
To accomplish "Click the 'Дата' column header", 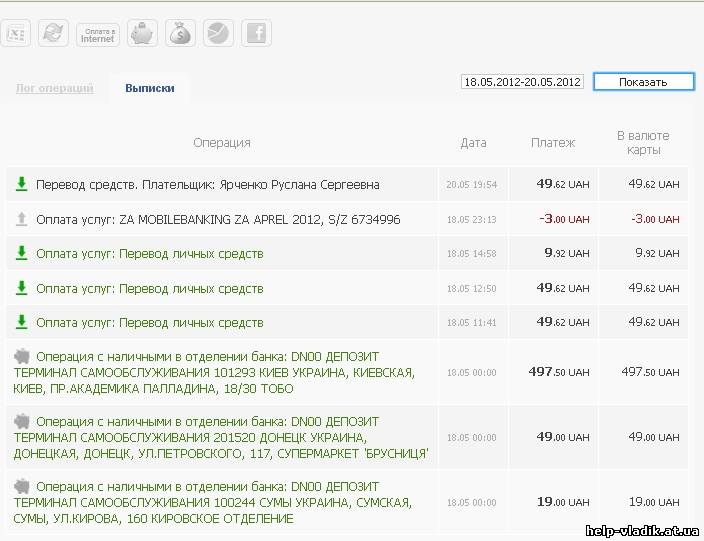I will coord(473,143).
